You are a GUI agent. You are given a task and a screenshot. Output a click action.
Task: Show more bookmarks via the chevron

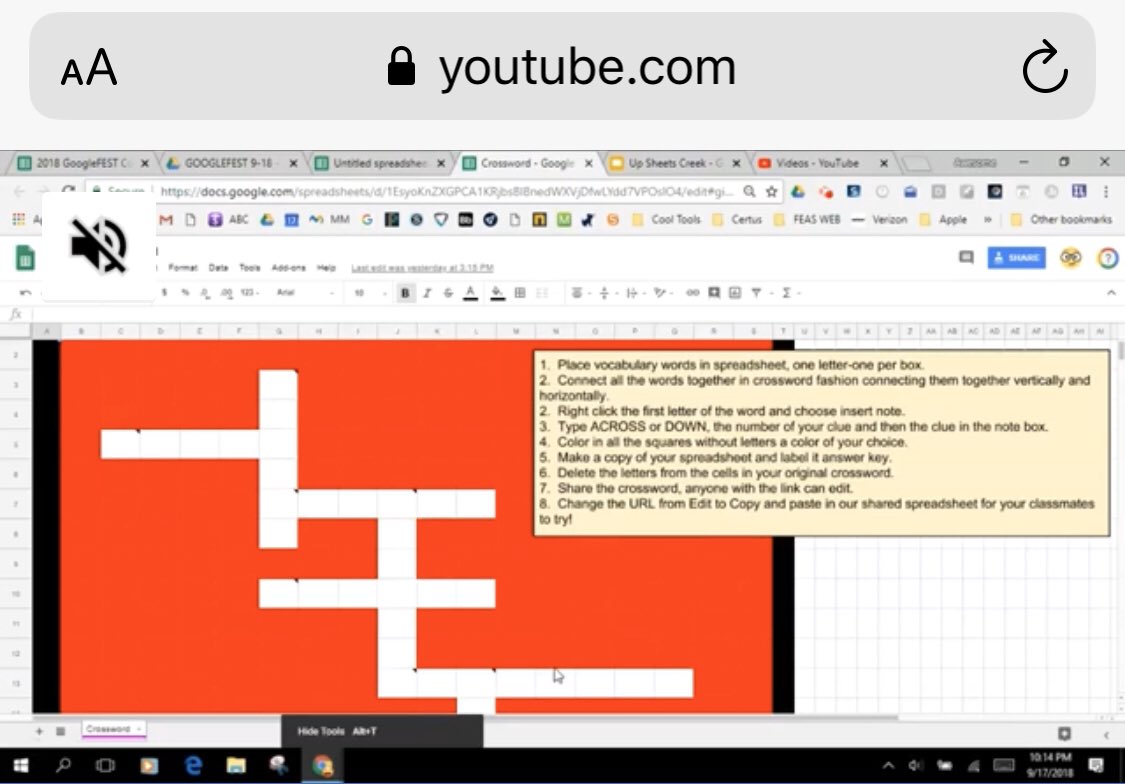988,219
